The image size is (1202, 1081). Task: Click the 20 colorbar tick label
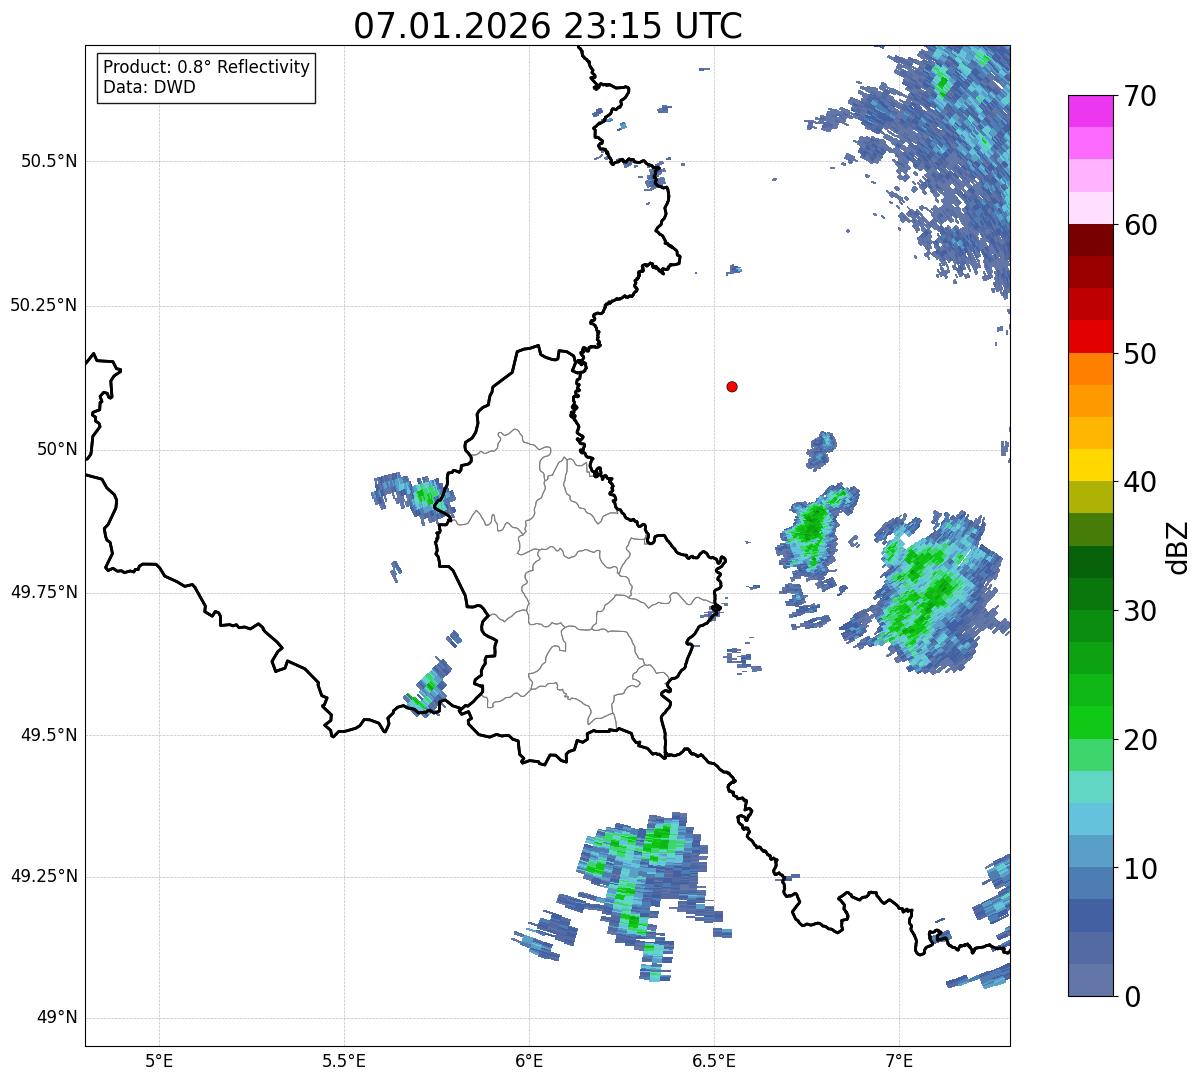(1139, 740)
